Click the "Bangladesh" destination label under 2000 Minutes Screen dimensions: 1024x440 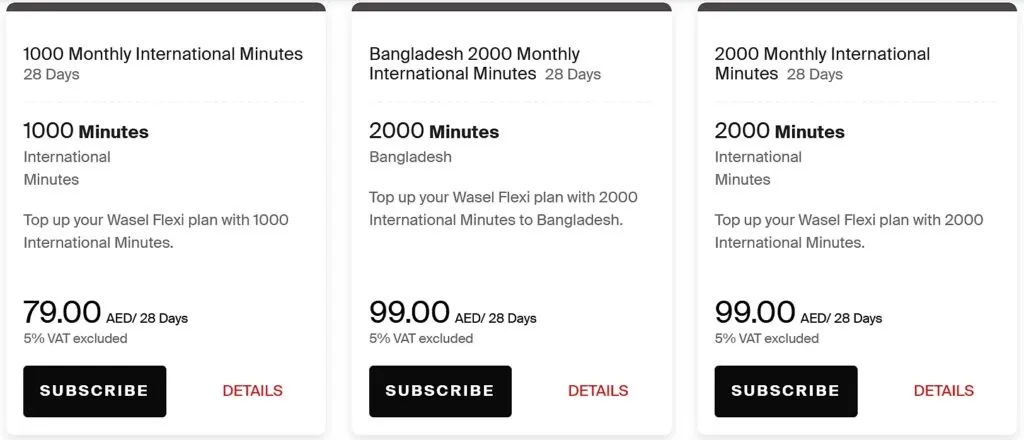coord(410,157)
